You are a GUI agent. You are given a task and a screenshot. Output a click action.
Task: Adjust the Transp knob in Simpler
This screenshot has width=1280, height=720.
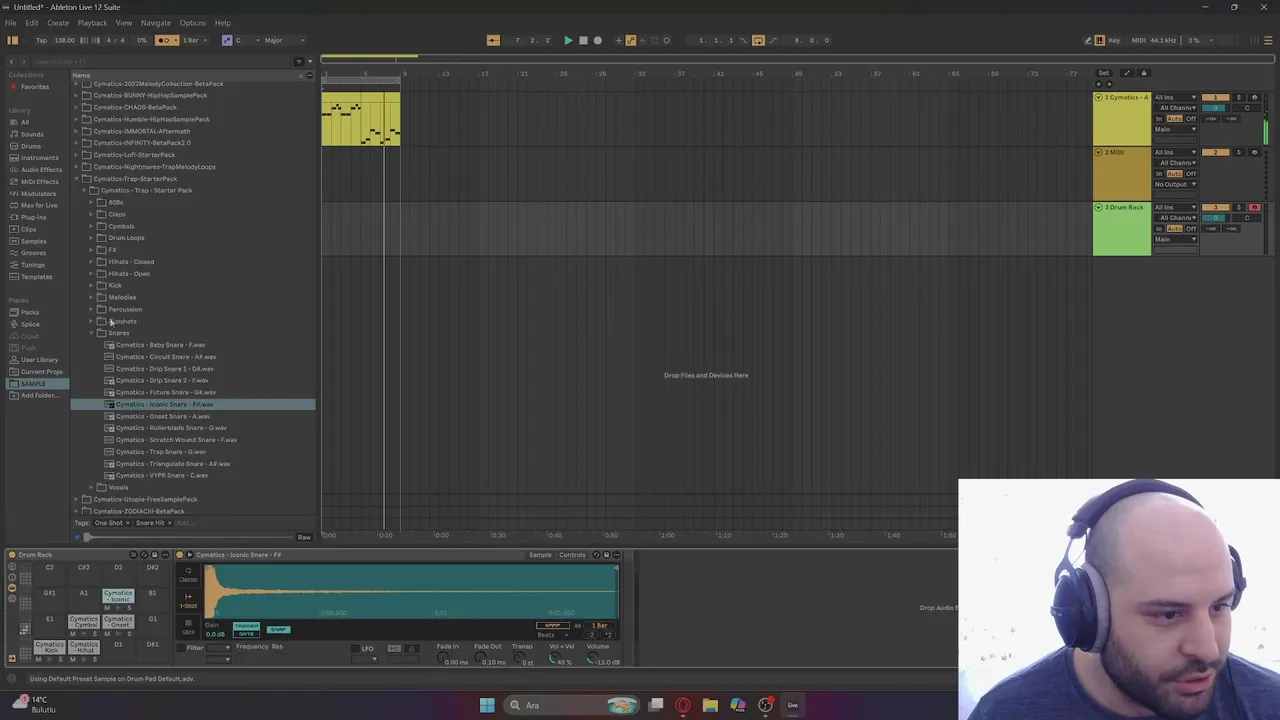click(x=520, y=659)
